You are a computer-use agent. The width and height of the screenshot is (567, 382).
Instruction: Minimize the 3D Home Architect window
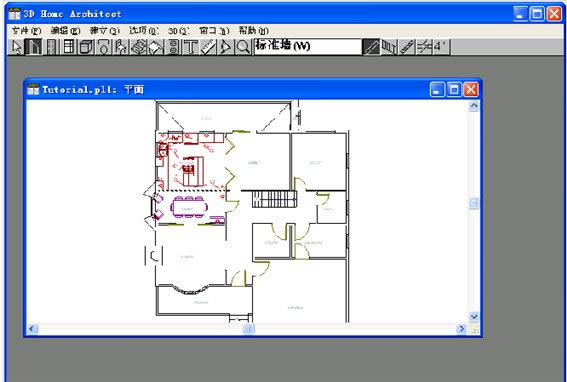(x=520, y=14)
